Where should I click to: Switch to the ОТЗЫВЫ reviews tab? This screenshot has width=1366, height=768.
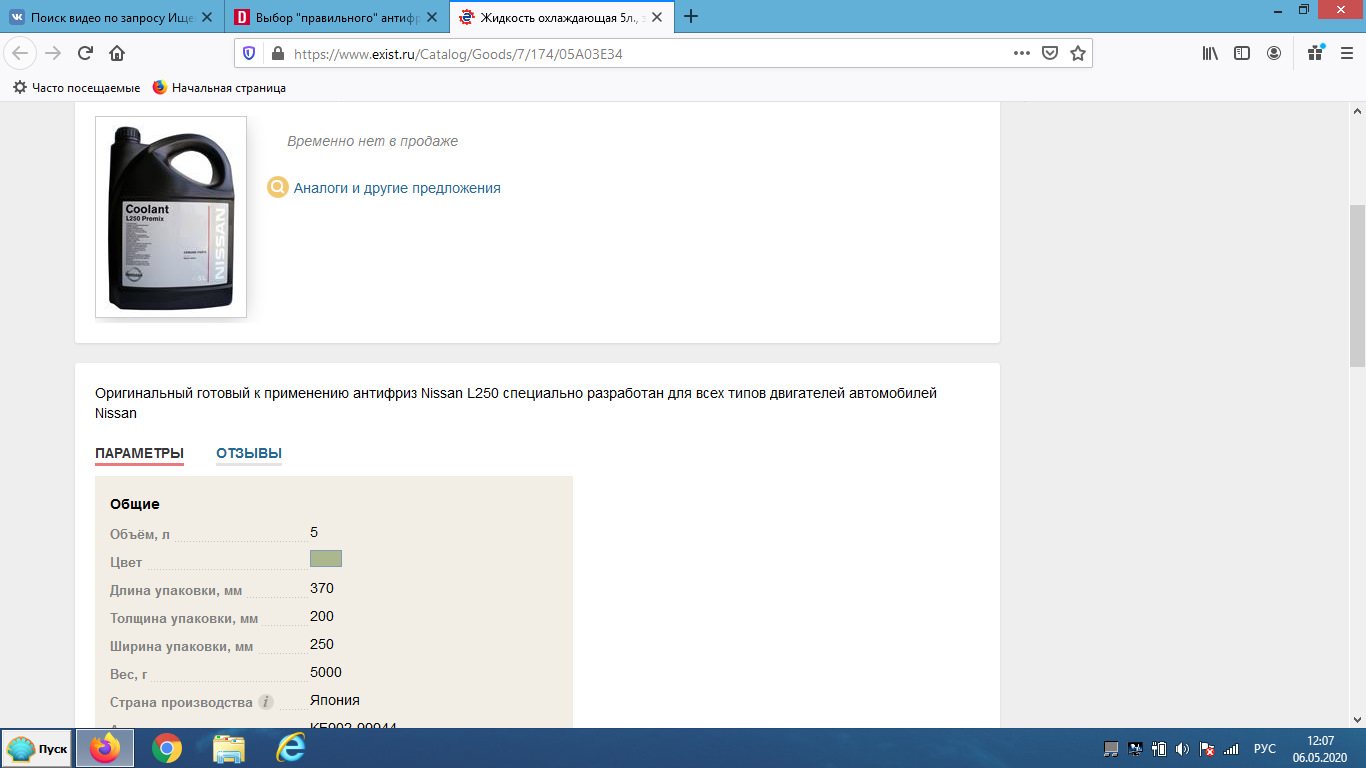[249, 453]
